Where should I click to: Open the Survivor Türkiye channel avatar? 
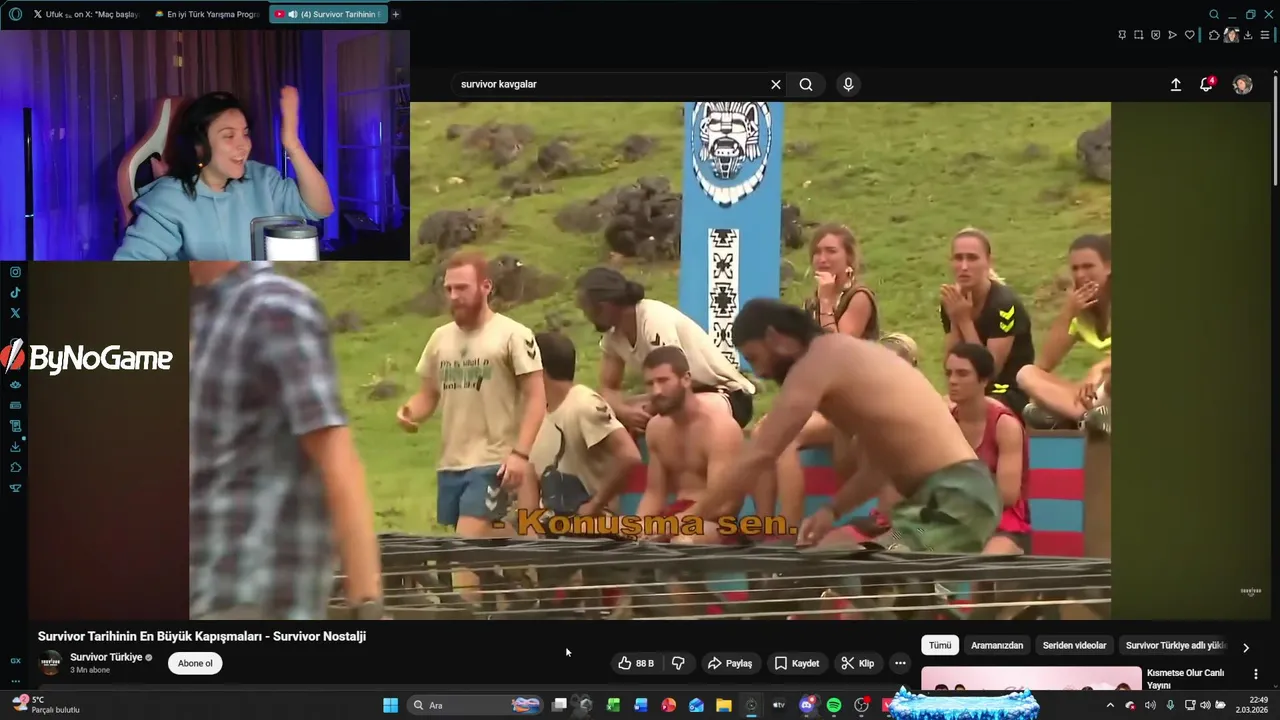pos(50,663)
